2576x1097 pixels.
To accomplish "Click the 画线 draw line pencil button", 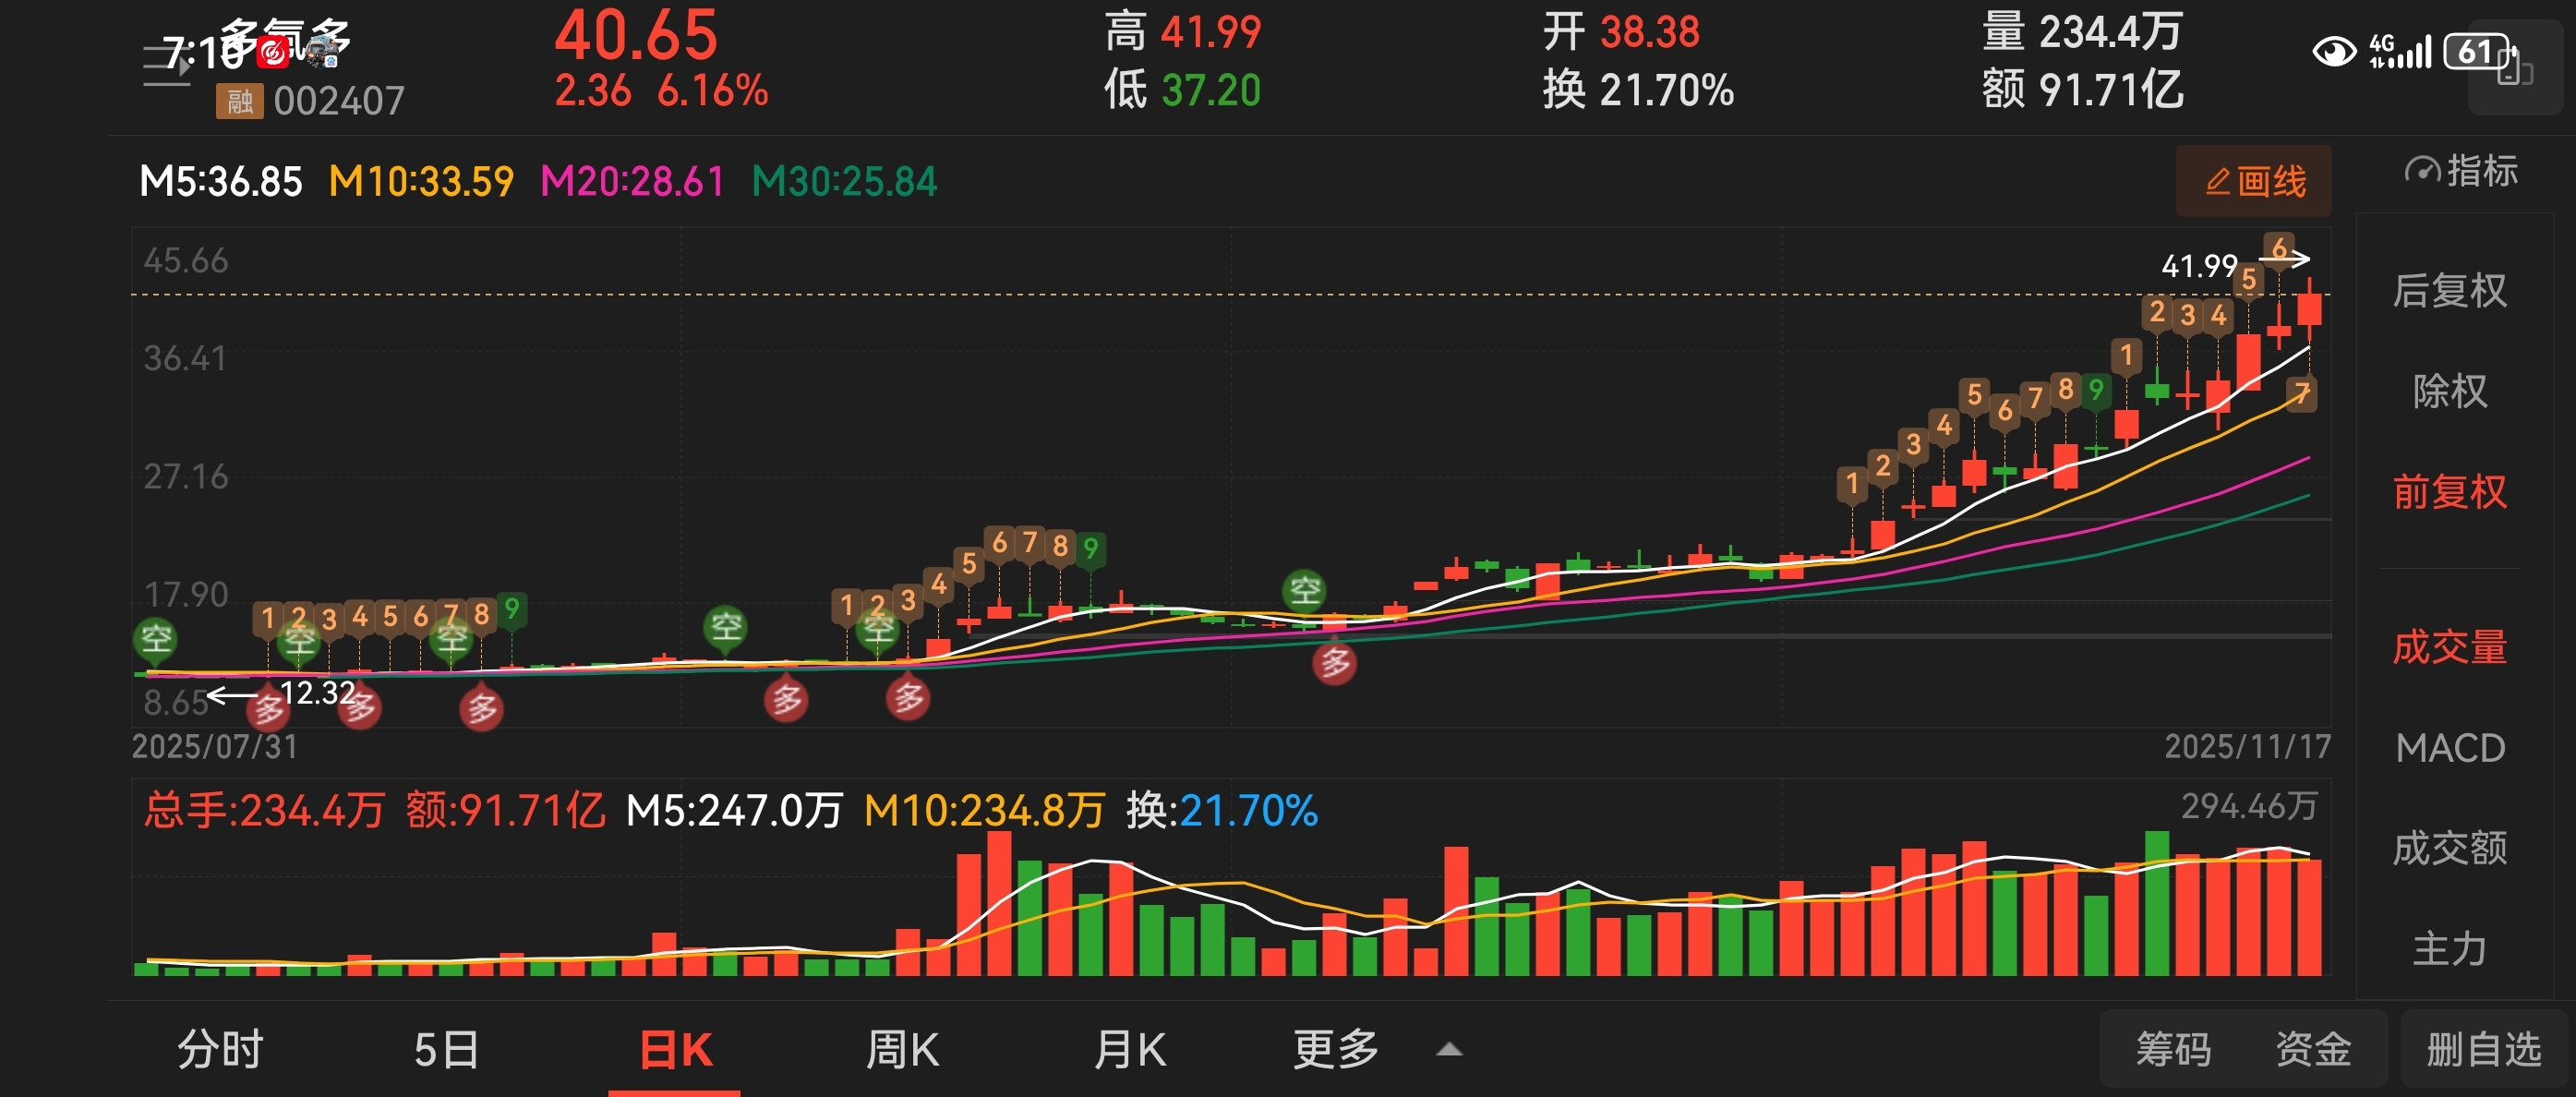I will [x=2254, y=182].
